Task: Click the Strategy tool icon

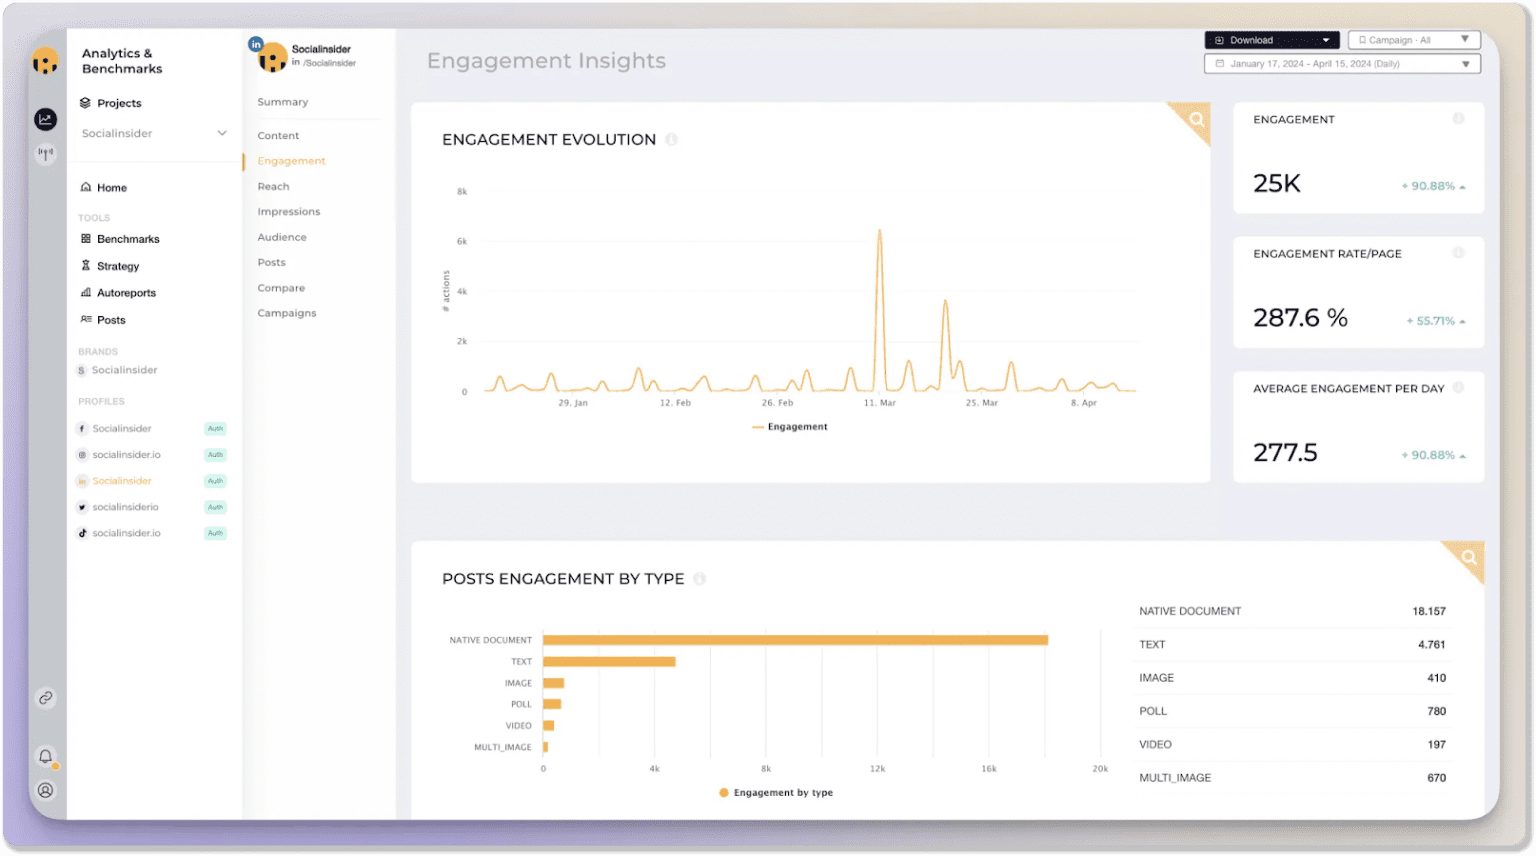Action: pos(84,265)
